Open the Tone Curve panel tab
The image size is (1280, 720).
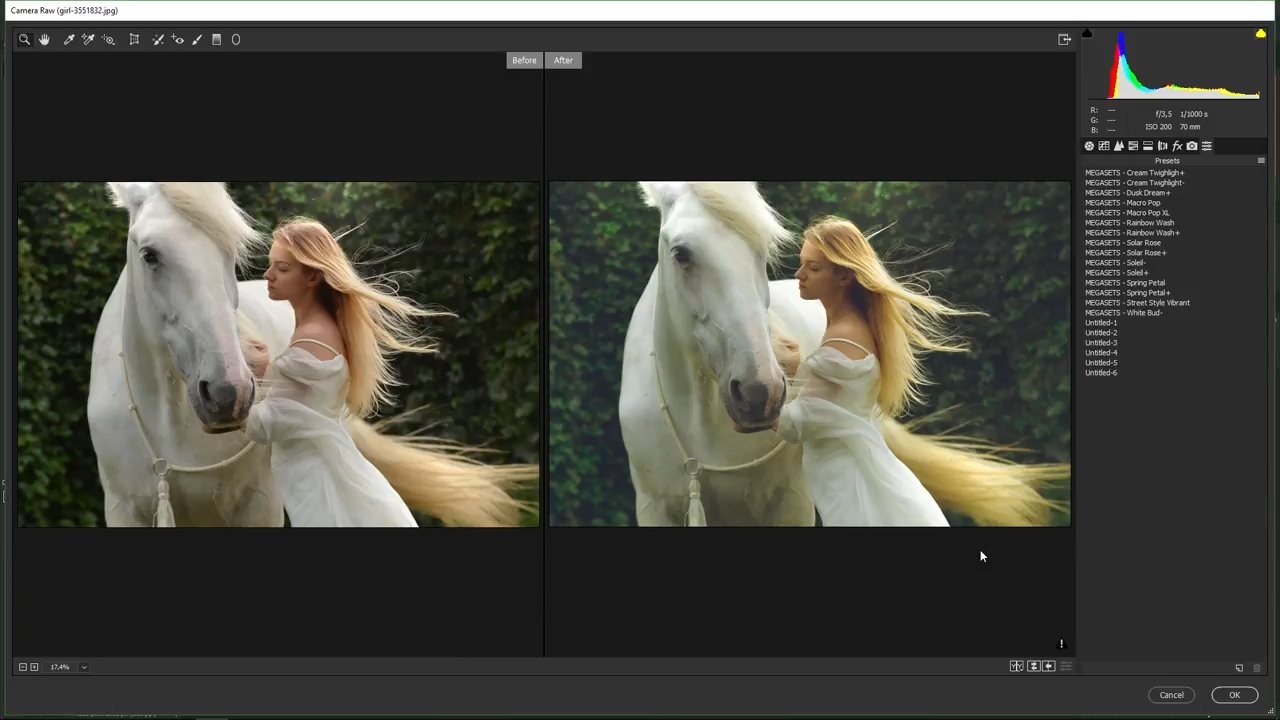coord(1104,146)
